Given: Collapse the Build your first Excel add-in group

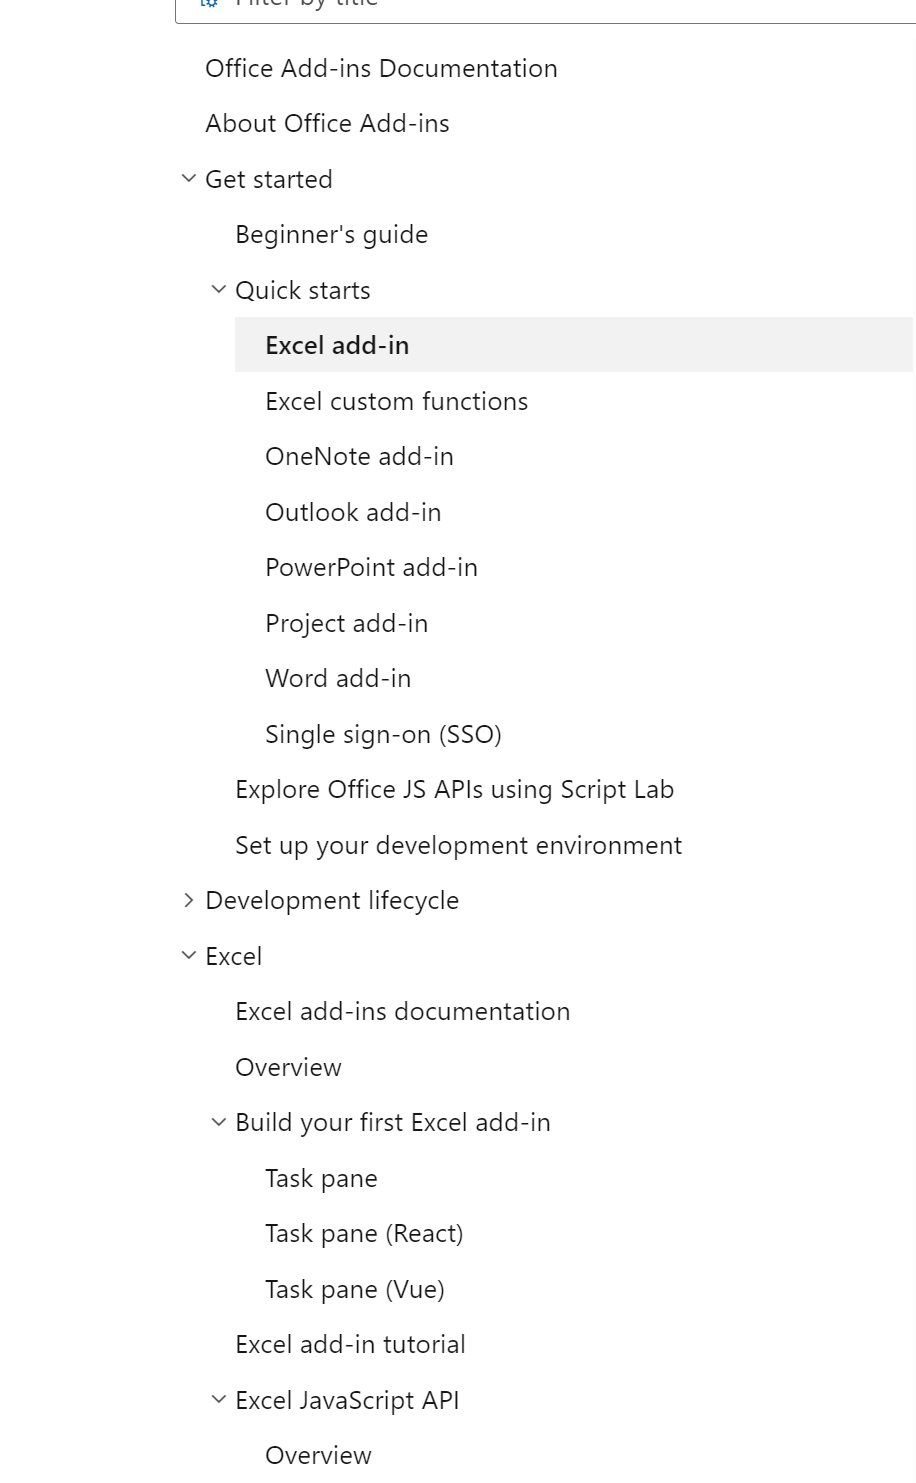Looking at the screenshot, I should tap(218, 1121).
